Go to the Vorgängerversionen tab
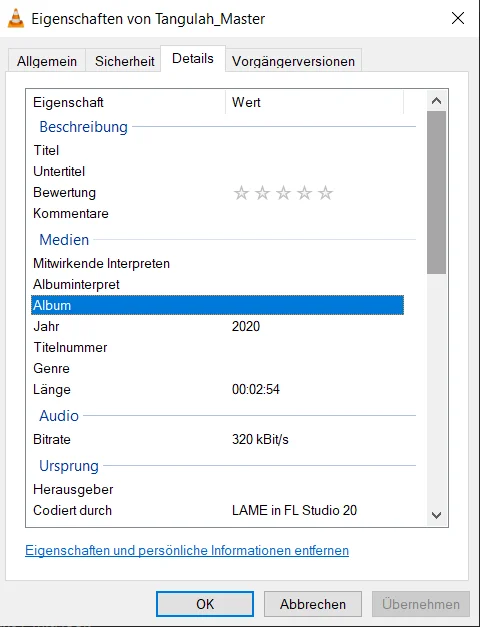Viewport: 480px width, 627px height. coord(294,61)
